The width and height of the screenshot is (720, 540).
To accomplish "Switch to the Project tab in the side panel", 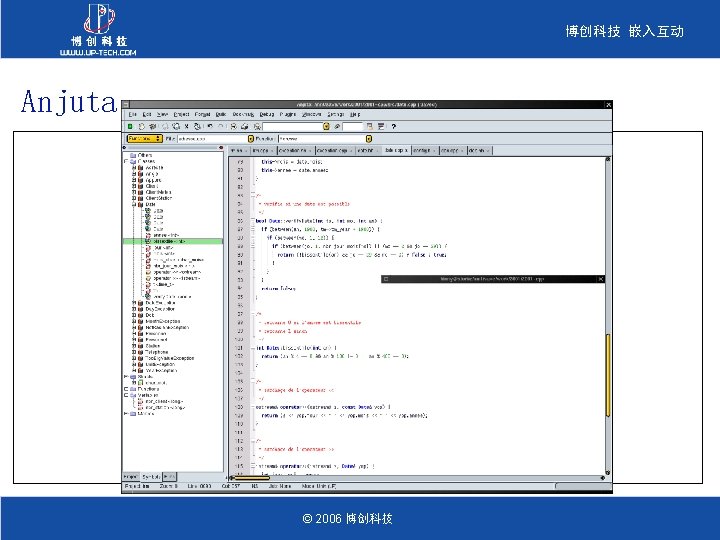I will click(x=131, y=477).
